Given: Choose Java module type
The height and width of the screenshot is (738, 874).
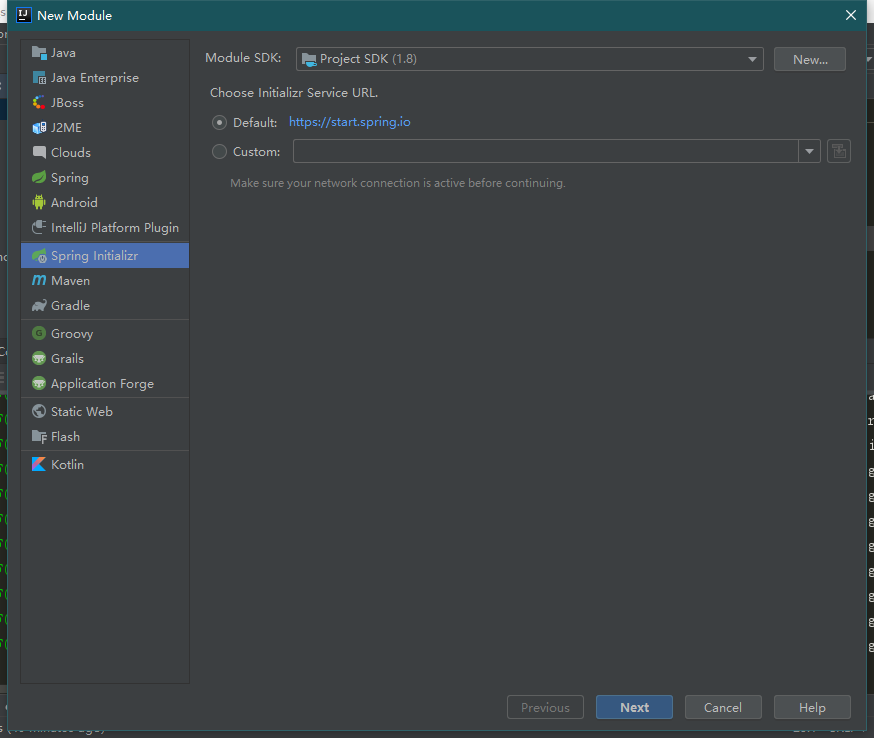Looking at the screenshot, I should 105,53.
